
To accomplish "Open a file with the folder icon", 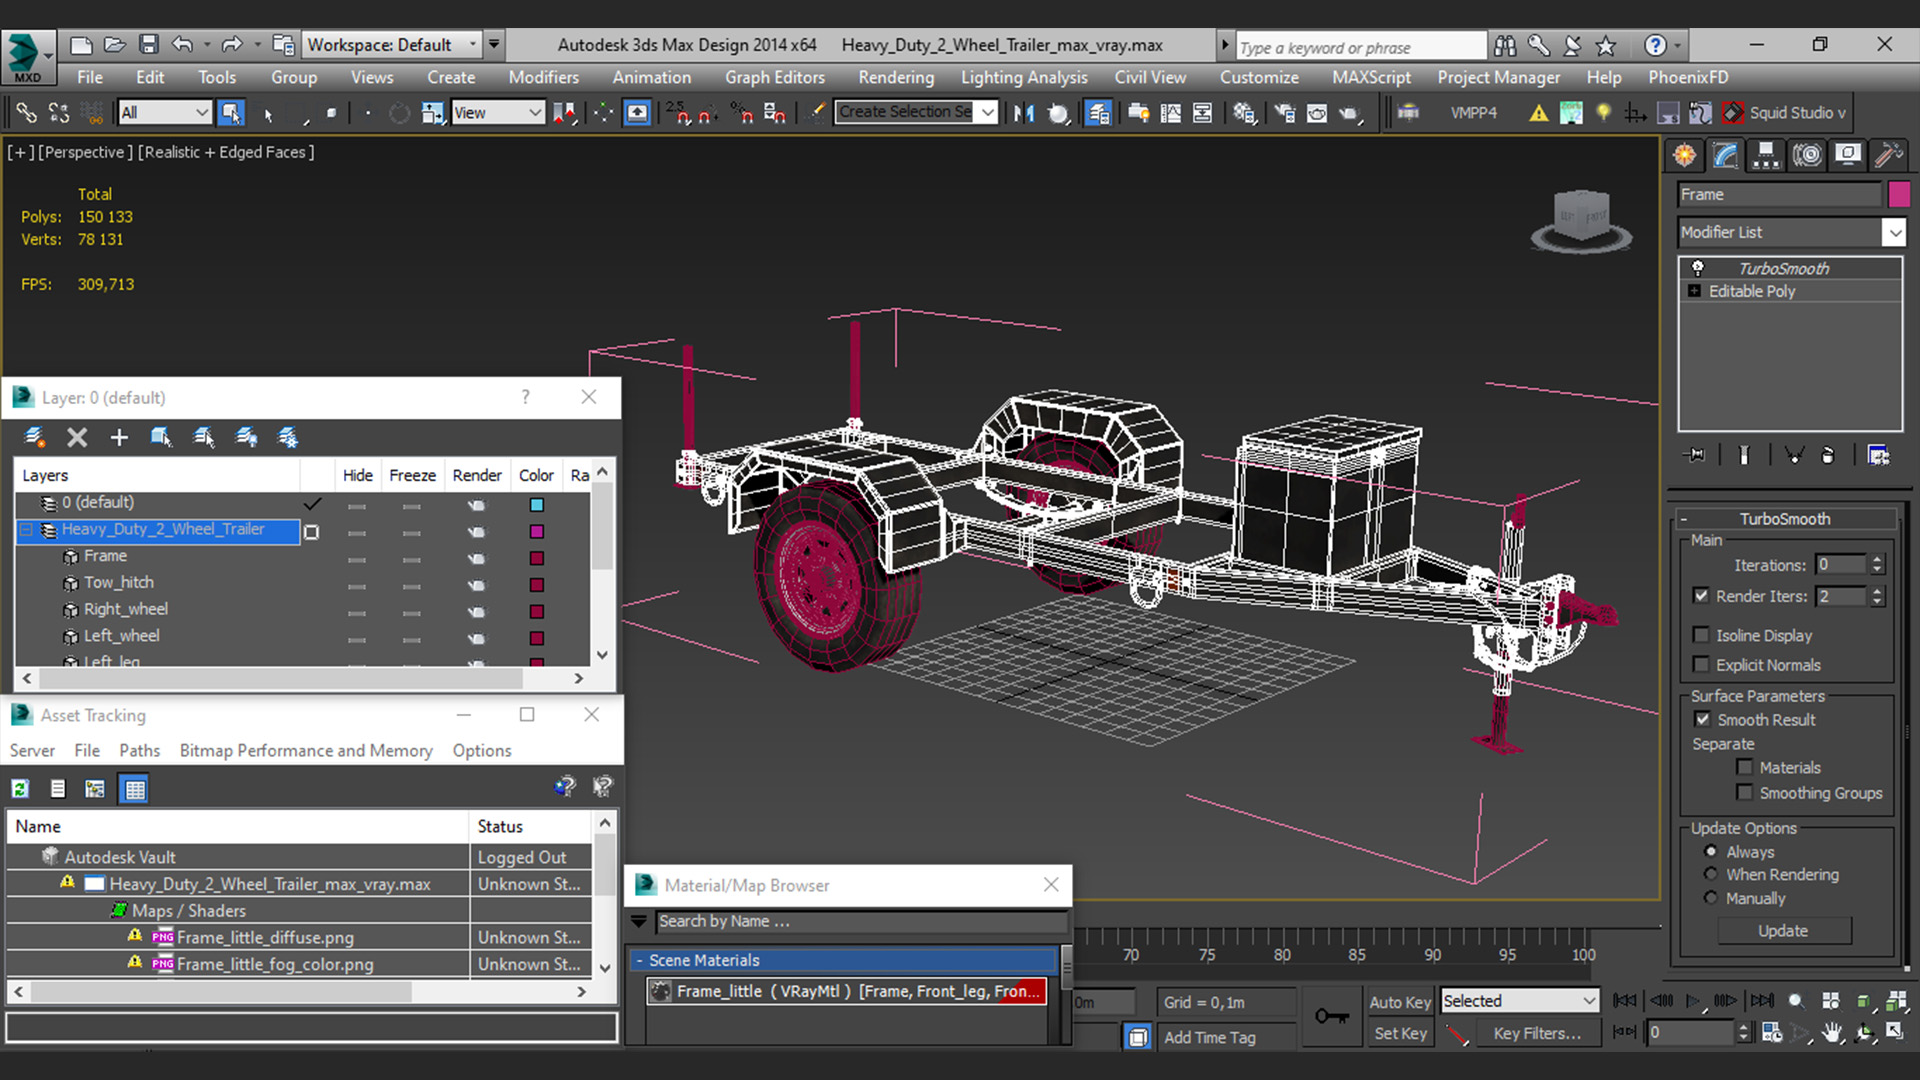I will 115,45.
